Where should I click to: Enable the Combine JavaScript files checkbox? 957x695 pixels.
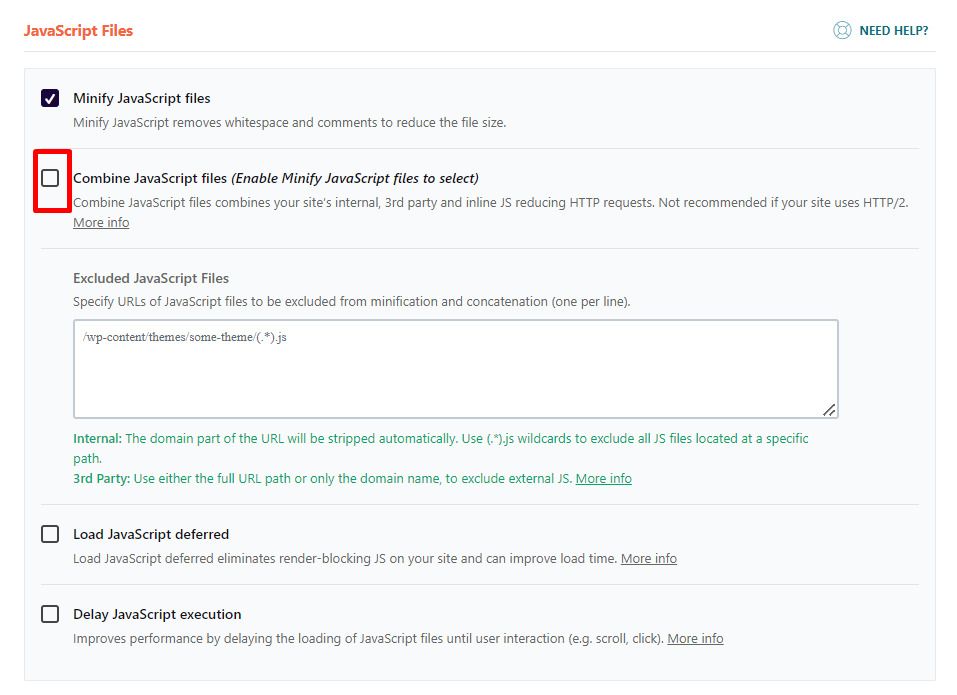tap(50, 178)
